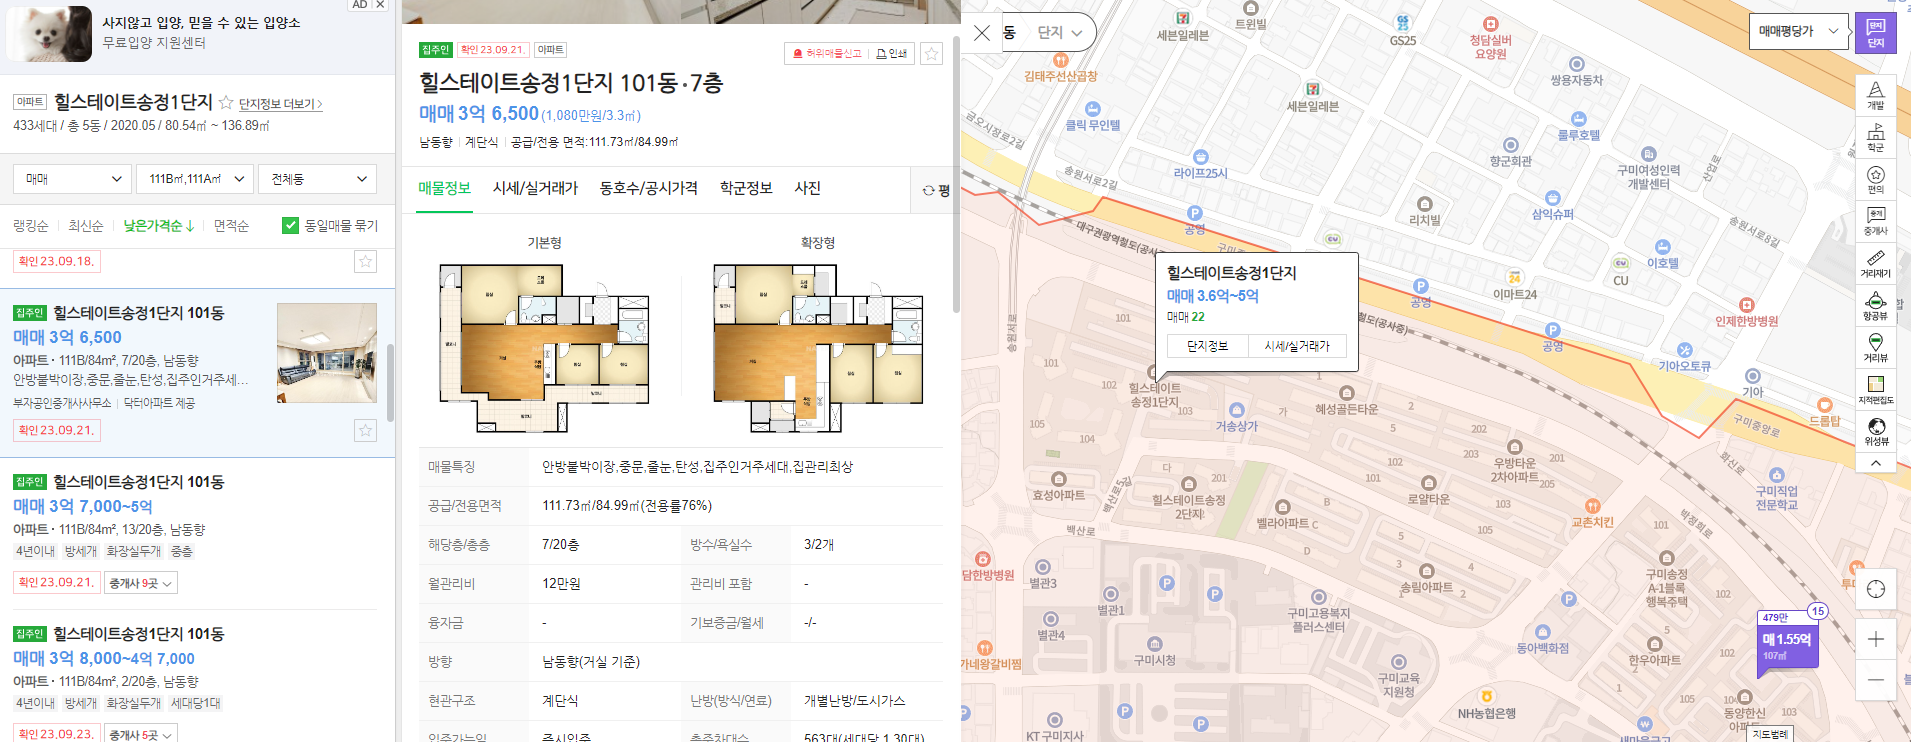The height and width of the screenshot is (742, 1911).
Task: Open 단지정보 더보기 link
Action: [x=280, y=104]
